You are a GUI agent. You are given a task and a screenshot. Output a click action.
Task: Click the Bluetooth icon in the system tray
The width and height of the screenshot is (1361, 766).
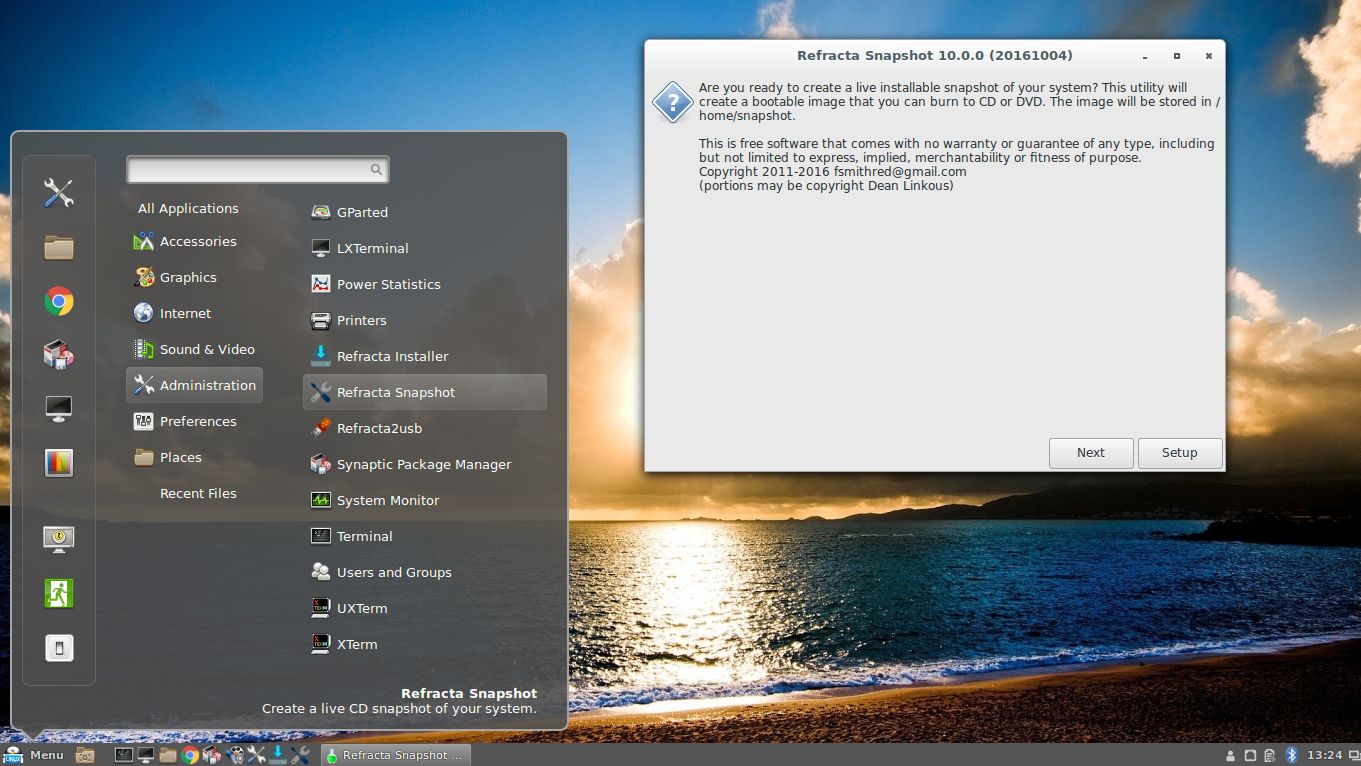point(1291,755)
